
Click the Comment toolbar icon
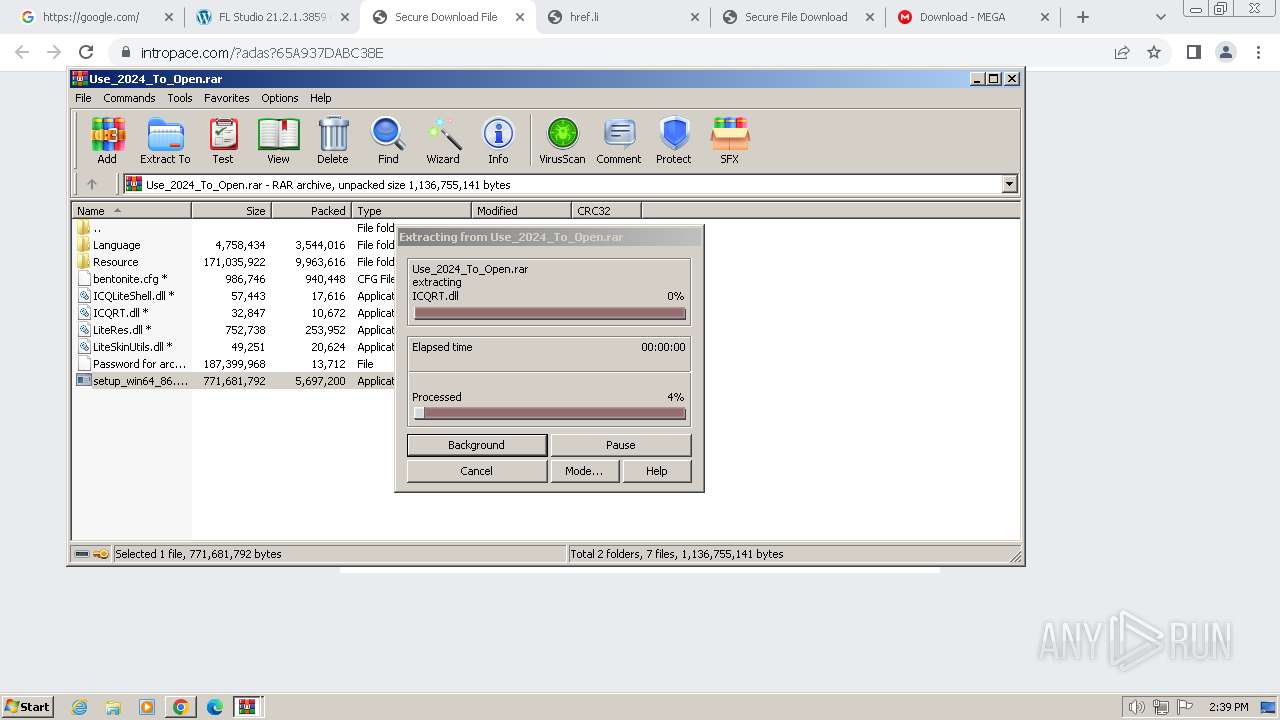click(619, 140)
